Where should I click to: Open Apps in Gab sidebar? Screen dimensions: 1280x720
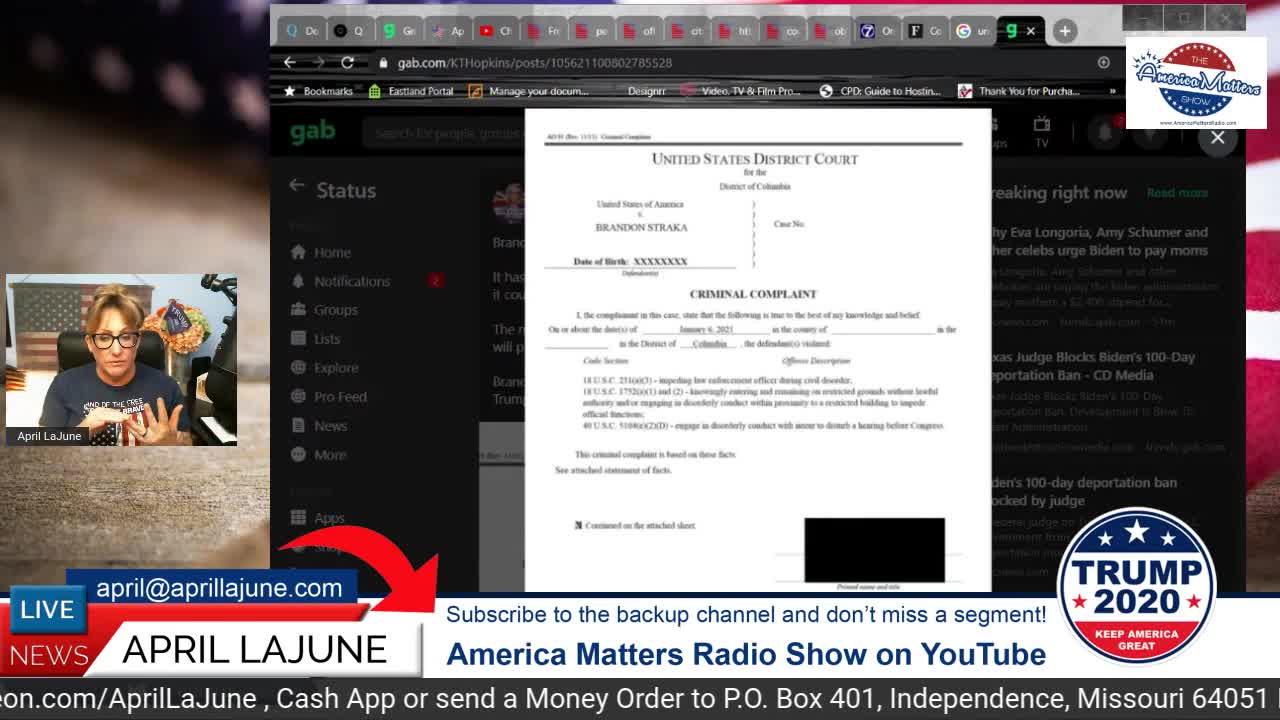[x=317, y=518]
